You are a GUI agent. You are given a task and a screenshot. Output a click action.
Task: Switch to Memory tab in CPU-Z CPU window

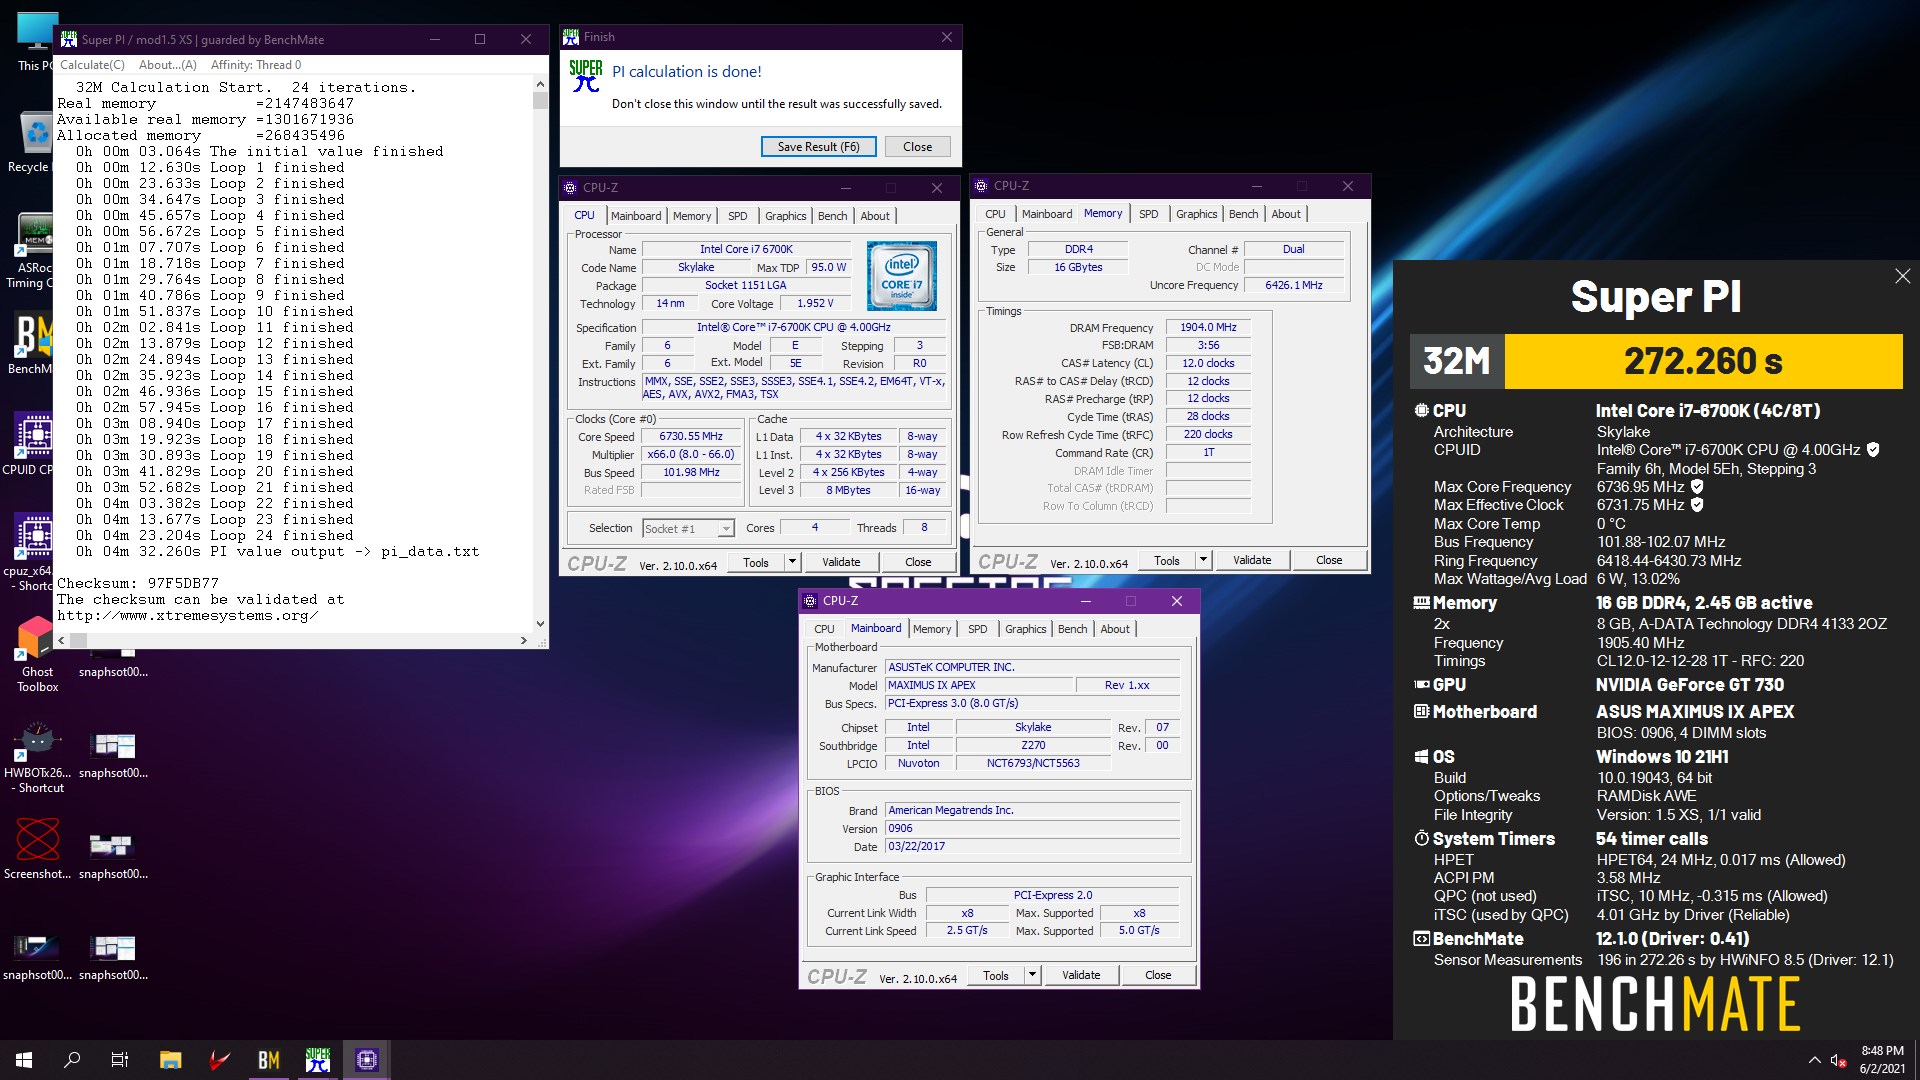692,216
